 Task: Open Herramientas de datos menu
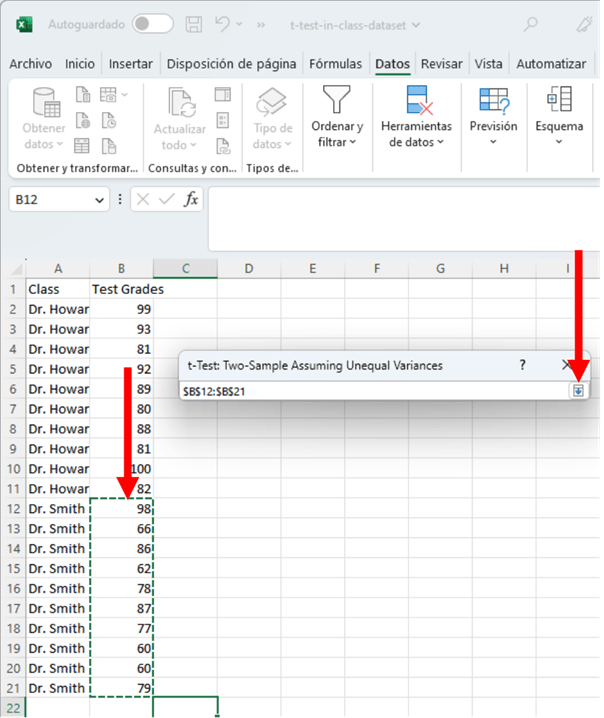click(x=416, y=118)
